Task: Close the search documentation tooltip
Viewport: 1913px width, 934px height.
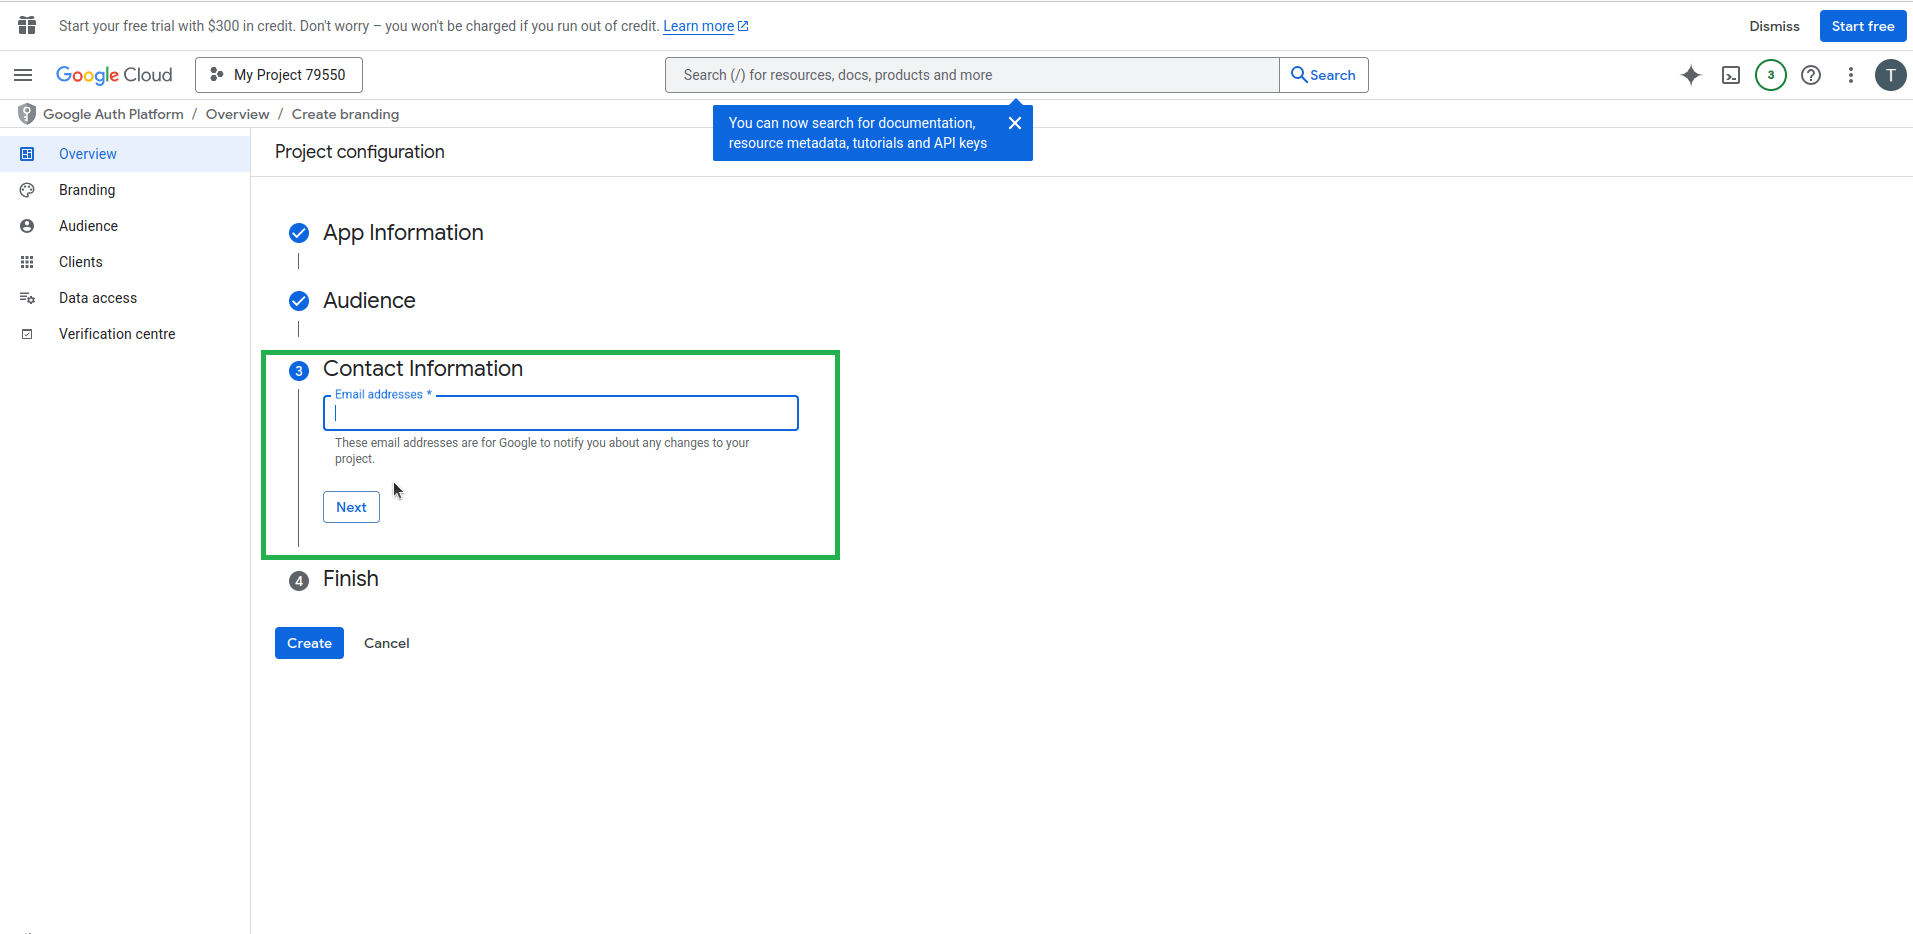Action: (1014, 123)
